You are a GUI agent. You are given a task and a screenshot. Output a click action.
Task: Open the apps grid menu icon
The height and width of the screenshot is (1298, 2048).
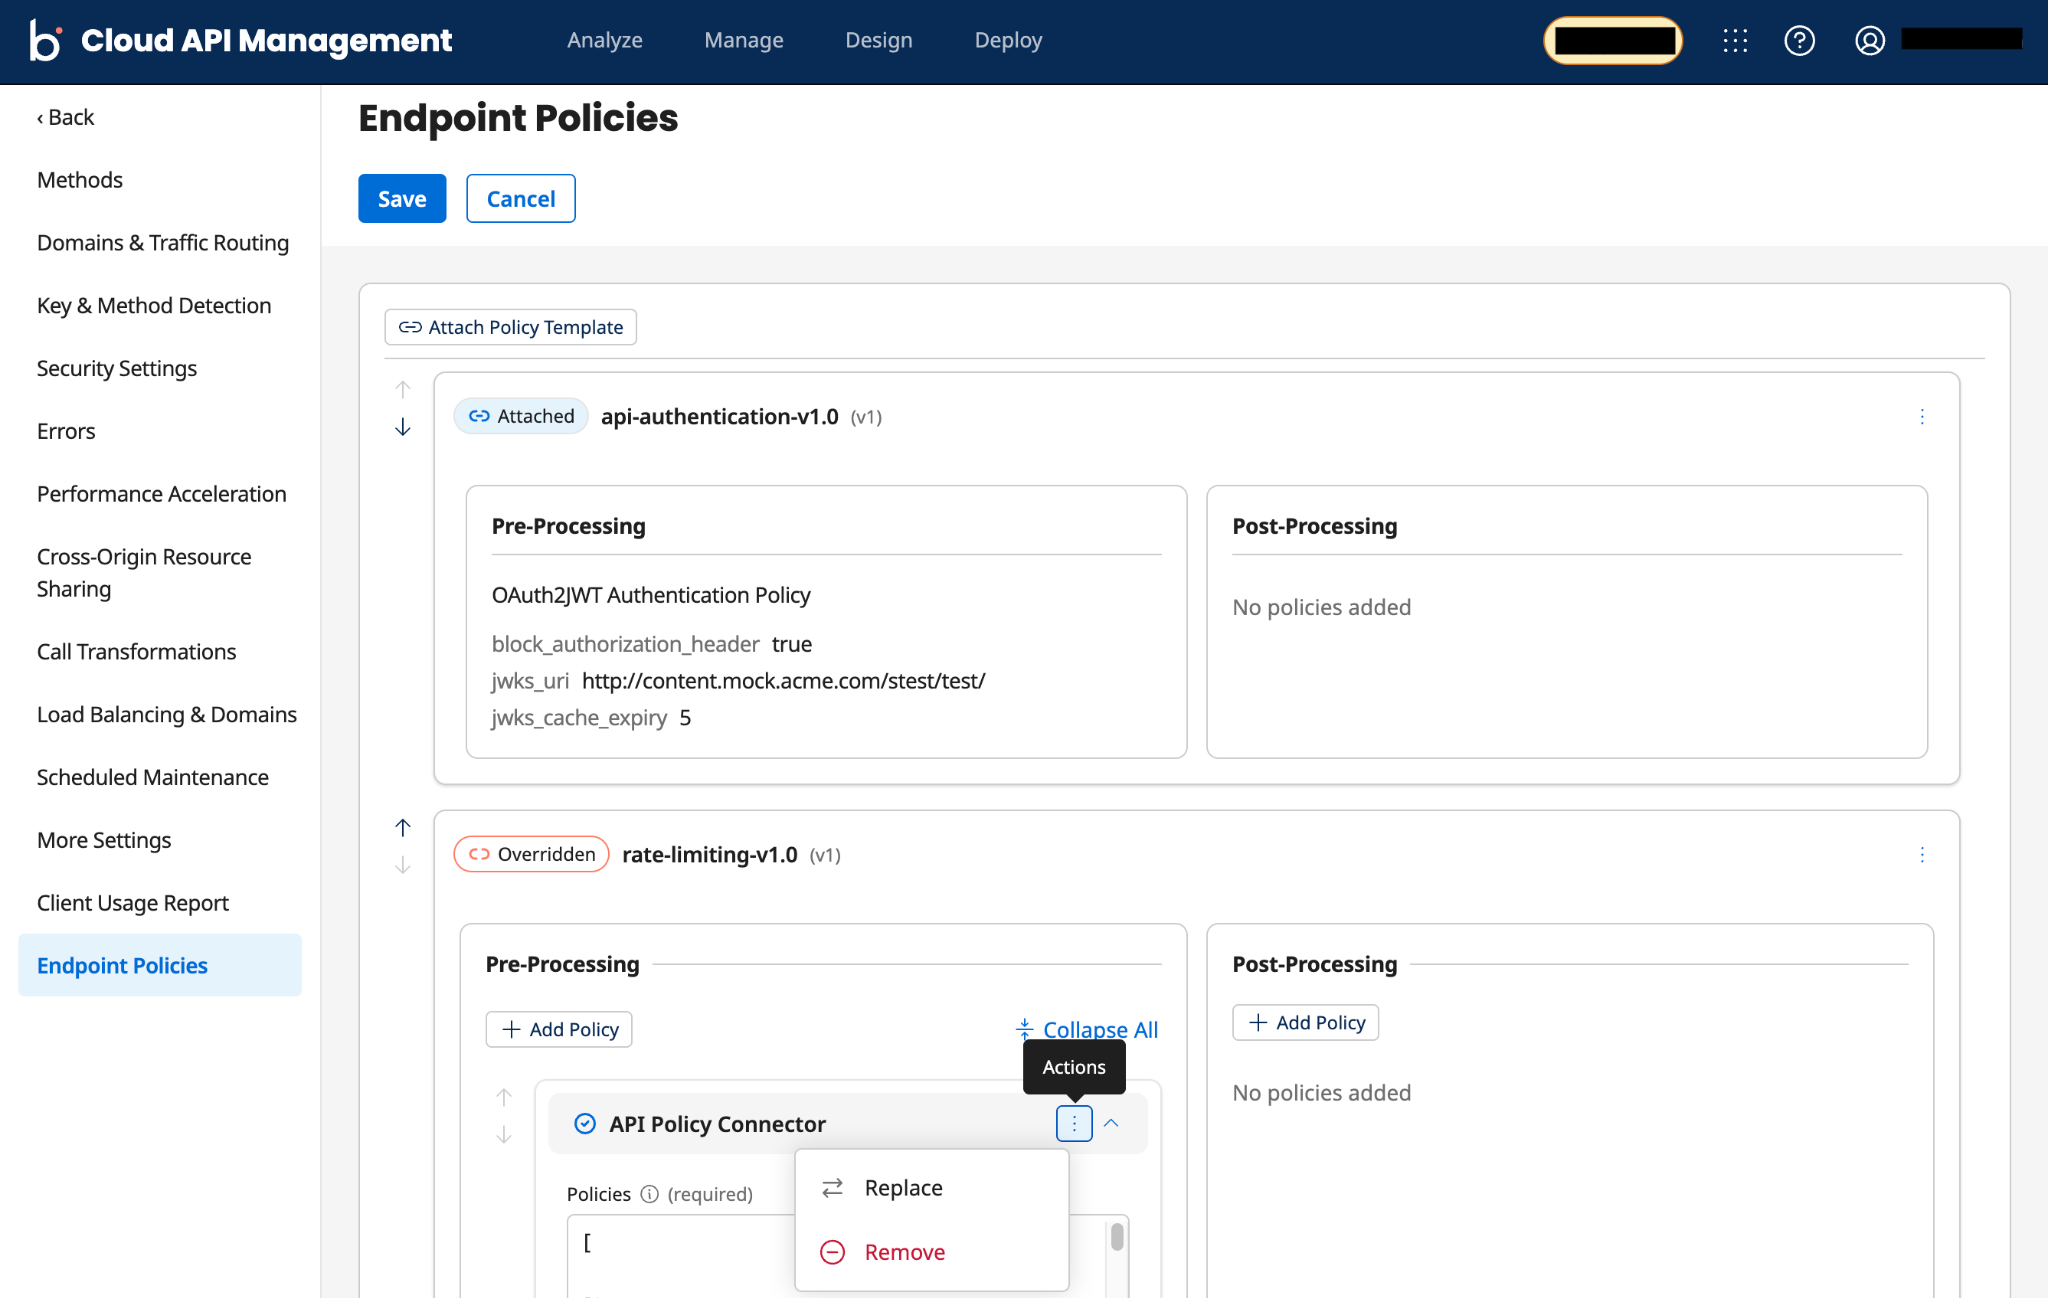point(1735,40)
